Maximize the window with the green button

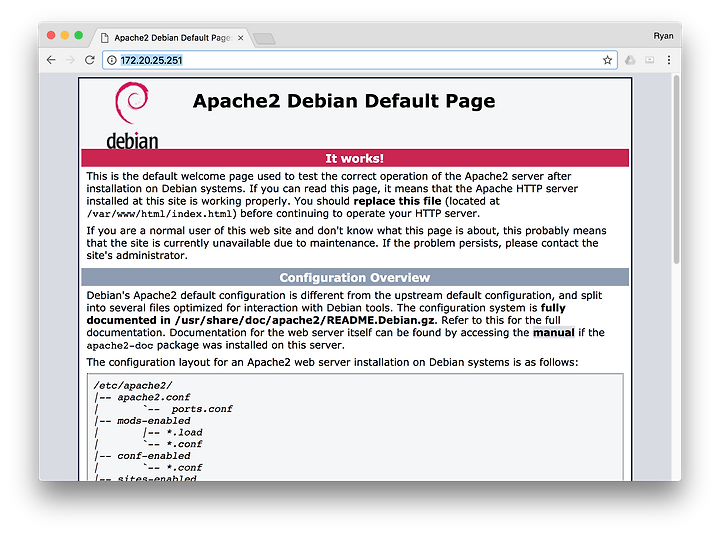click(79, 35)
